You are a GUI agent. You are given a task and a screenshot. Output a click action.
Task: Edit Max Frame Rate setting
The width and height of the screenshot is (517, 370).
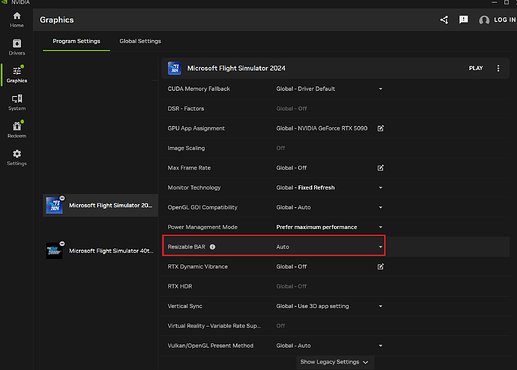(x=380, y=168)
